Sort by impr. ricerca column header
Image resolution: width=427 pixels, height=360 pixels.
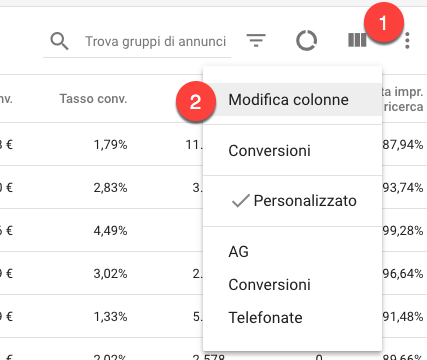pos(402,99)
